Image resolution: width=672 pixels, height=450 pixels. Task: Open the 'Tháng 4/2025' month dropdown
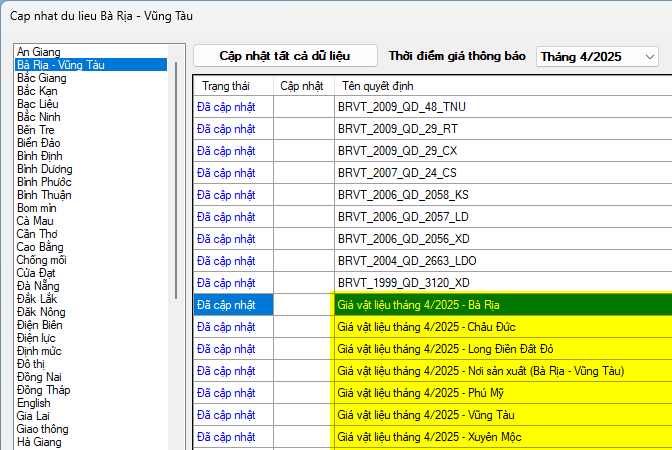pyautogui.click(x=597, y=57)
